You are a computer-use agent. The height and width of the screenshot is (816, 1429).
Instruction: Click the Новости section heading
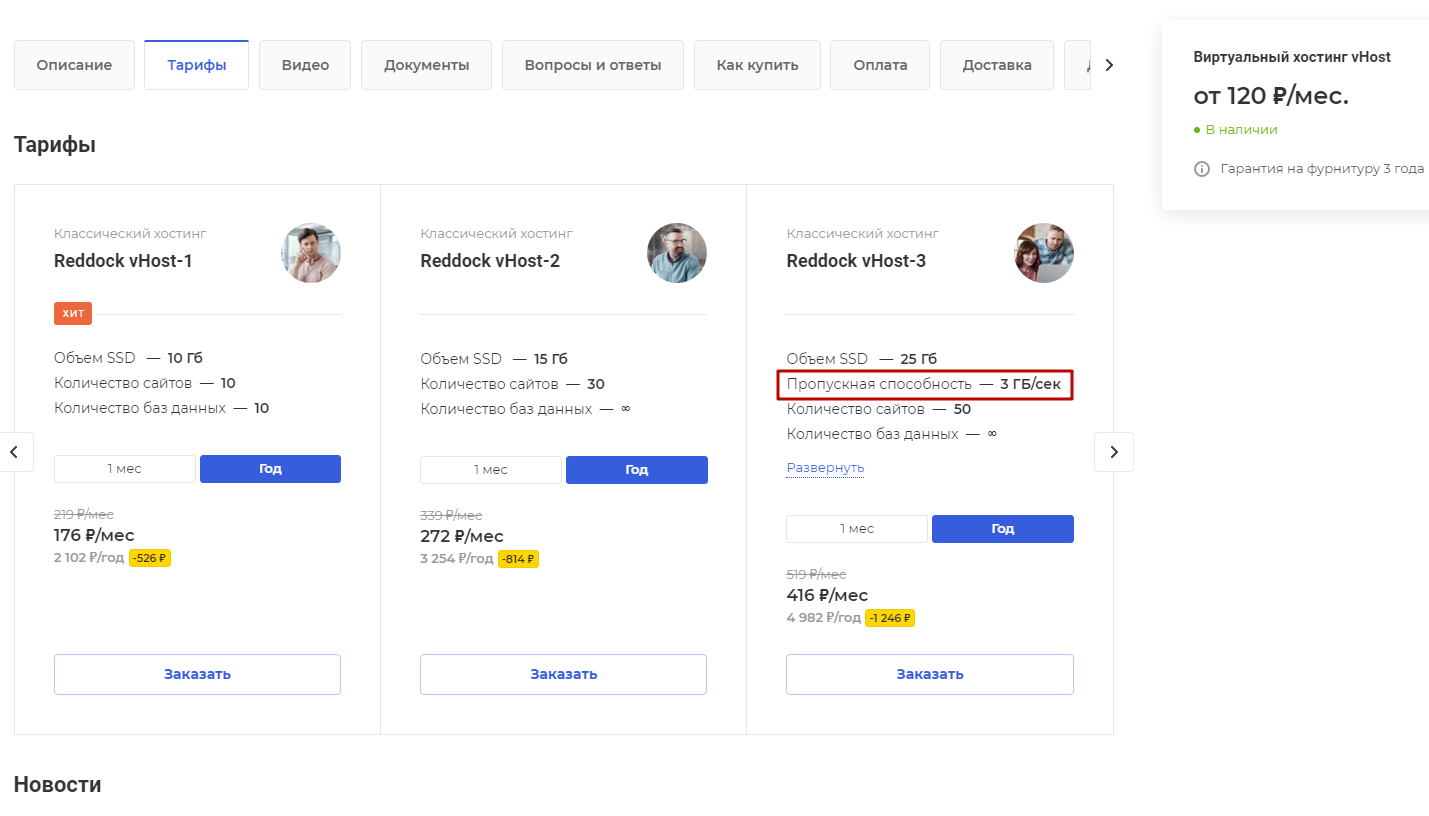tap(58, 785)
